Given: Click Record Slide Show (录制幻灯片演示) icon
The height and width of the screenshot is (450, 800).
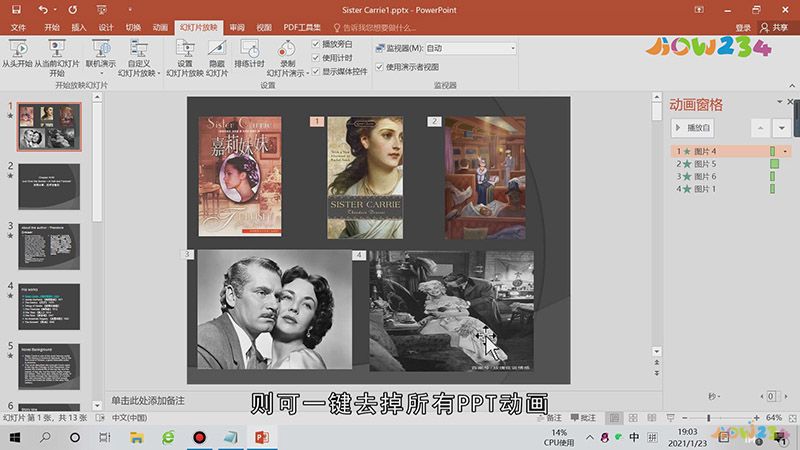Looking at the screenshot, I should [287, 58].
